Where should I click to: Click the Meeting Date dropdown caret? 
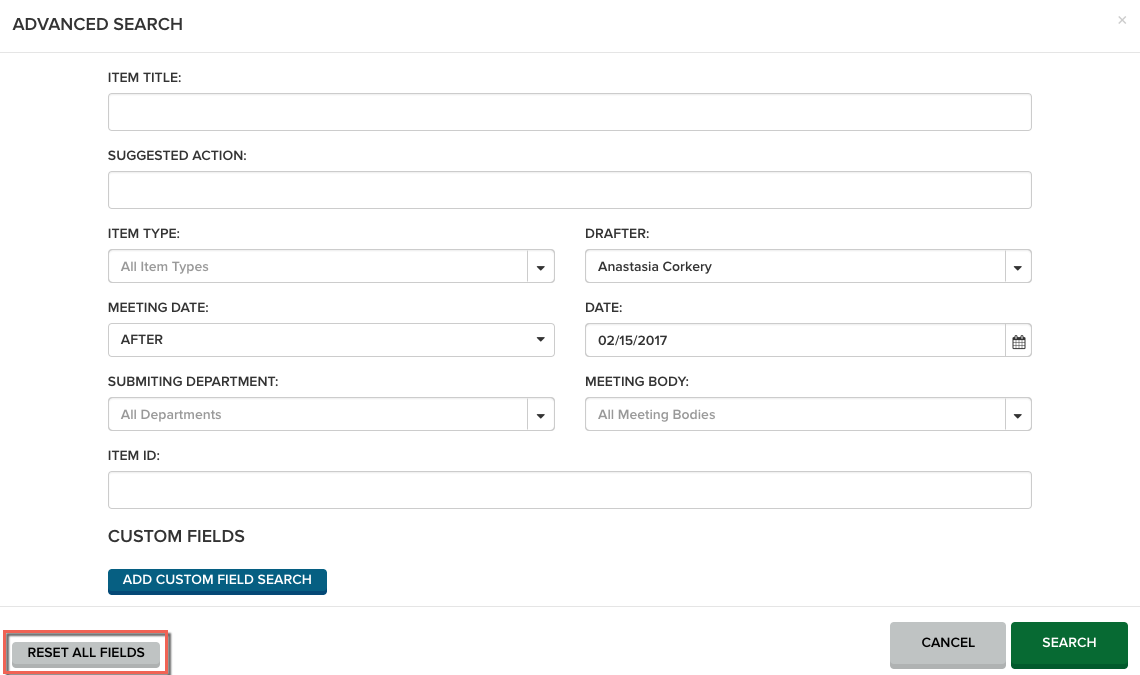point(541,340)
